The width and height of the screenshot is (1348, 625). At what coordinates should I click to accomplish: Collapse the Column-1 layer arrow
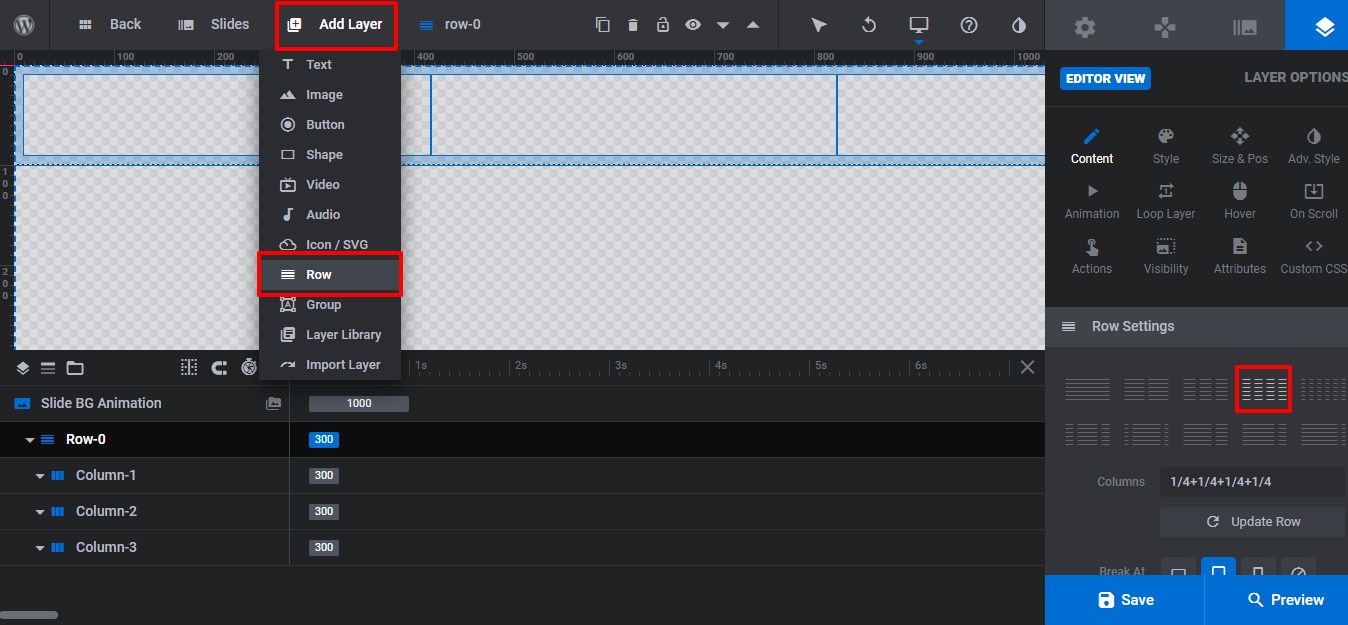40,476
